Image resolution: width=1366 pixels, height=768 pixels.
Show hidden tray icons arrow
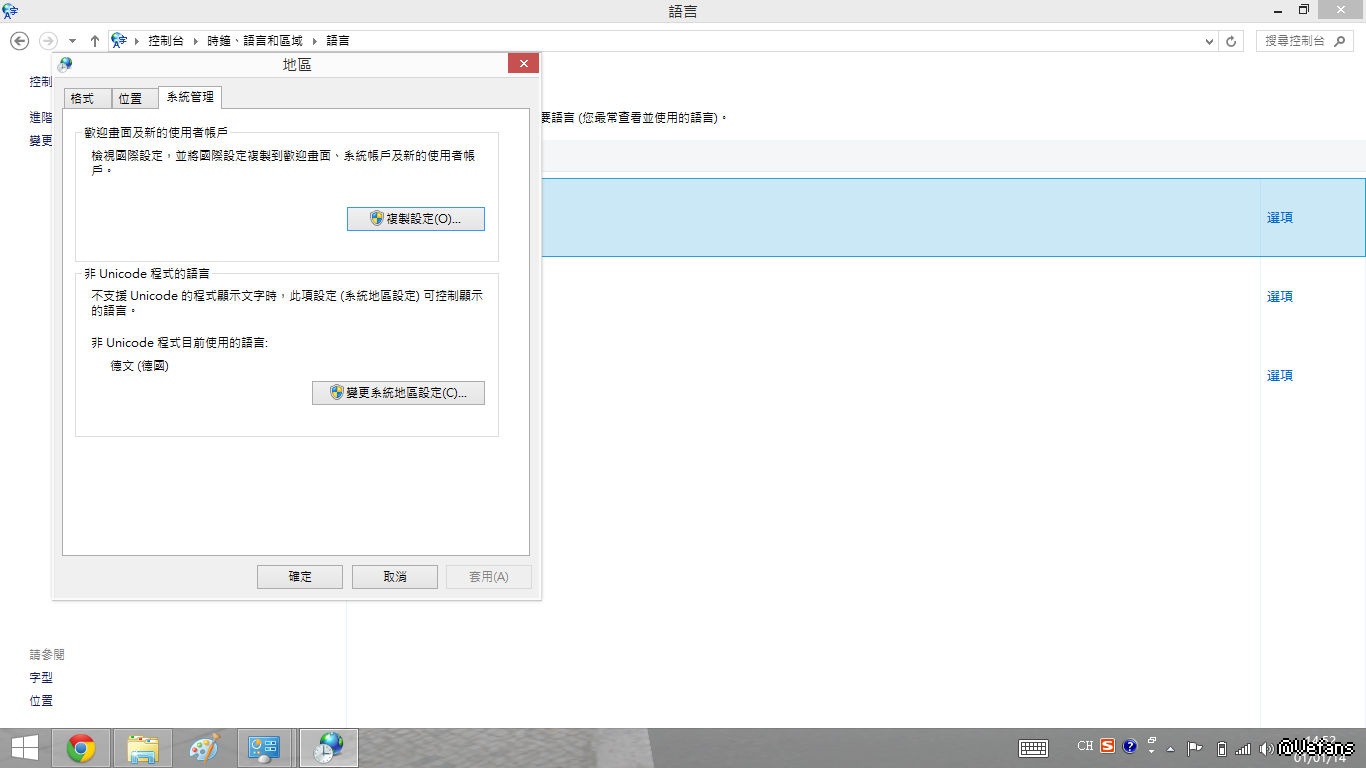1170,749
